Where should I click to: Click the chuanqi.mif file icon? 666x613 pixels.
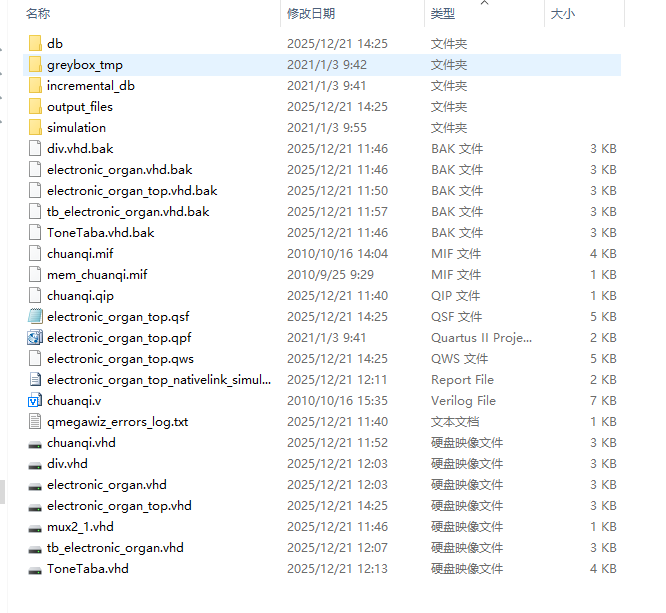tap(35, 254)
